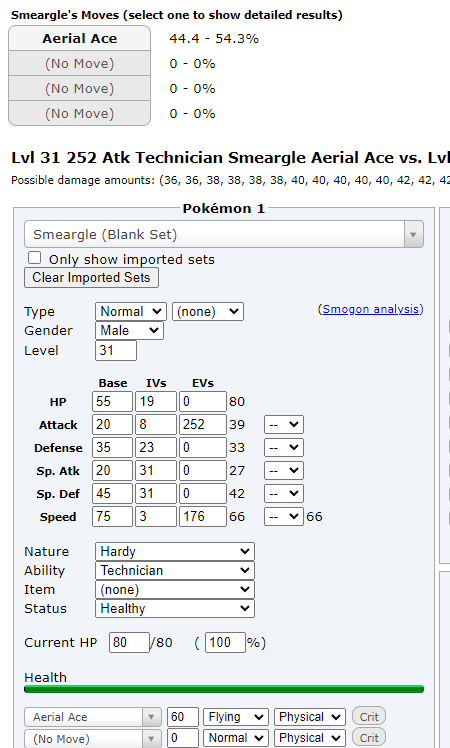Open the Item dropdown set to (none)
Image resolution: width=450 pixels, height=748 pixels.
point(175,590)
